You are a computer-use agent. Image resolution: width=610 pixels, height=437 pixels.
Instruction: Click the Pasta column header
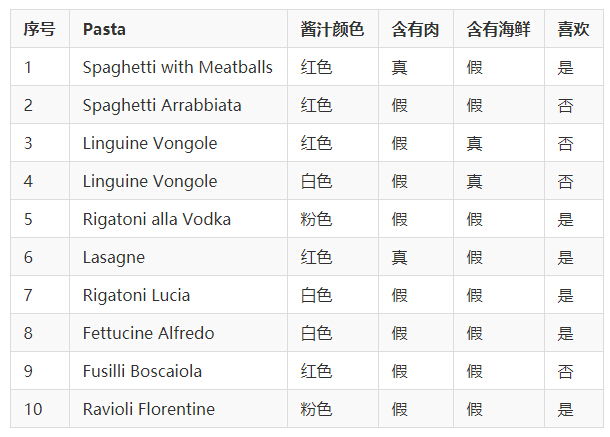tap(104, 29)
